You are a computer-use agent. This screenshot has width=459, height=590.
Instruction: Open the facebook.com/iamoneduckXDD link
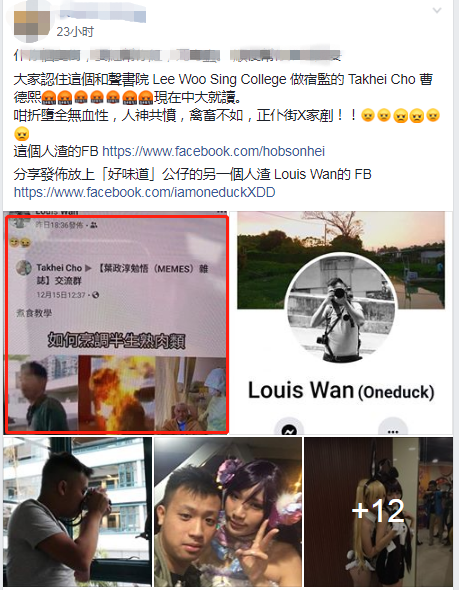(144, 192)
